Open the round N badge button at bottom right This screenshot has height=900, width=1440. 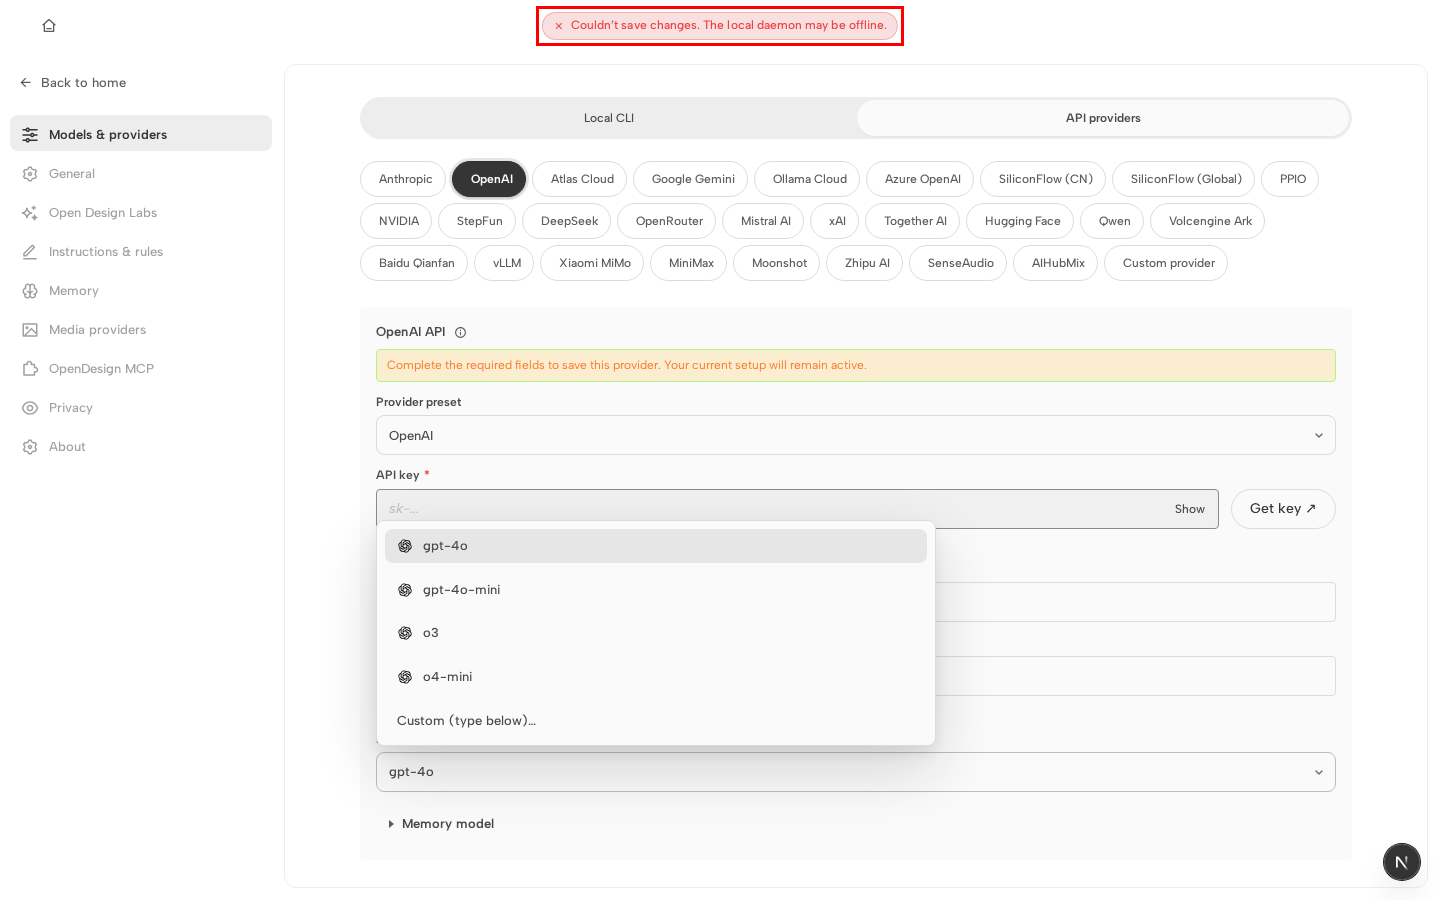tap(1402, 862)
